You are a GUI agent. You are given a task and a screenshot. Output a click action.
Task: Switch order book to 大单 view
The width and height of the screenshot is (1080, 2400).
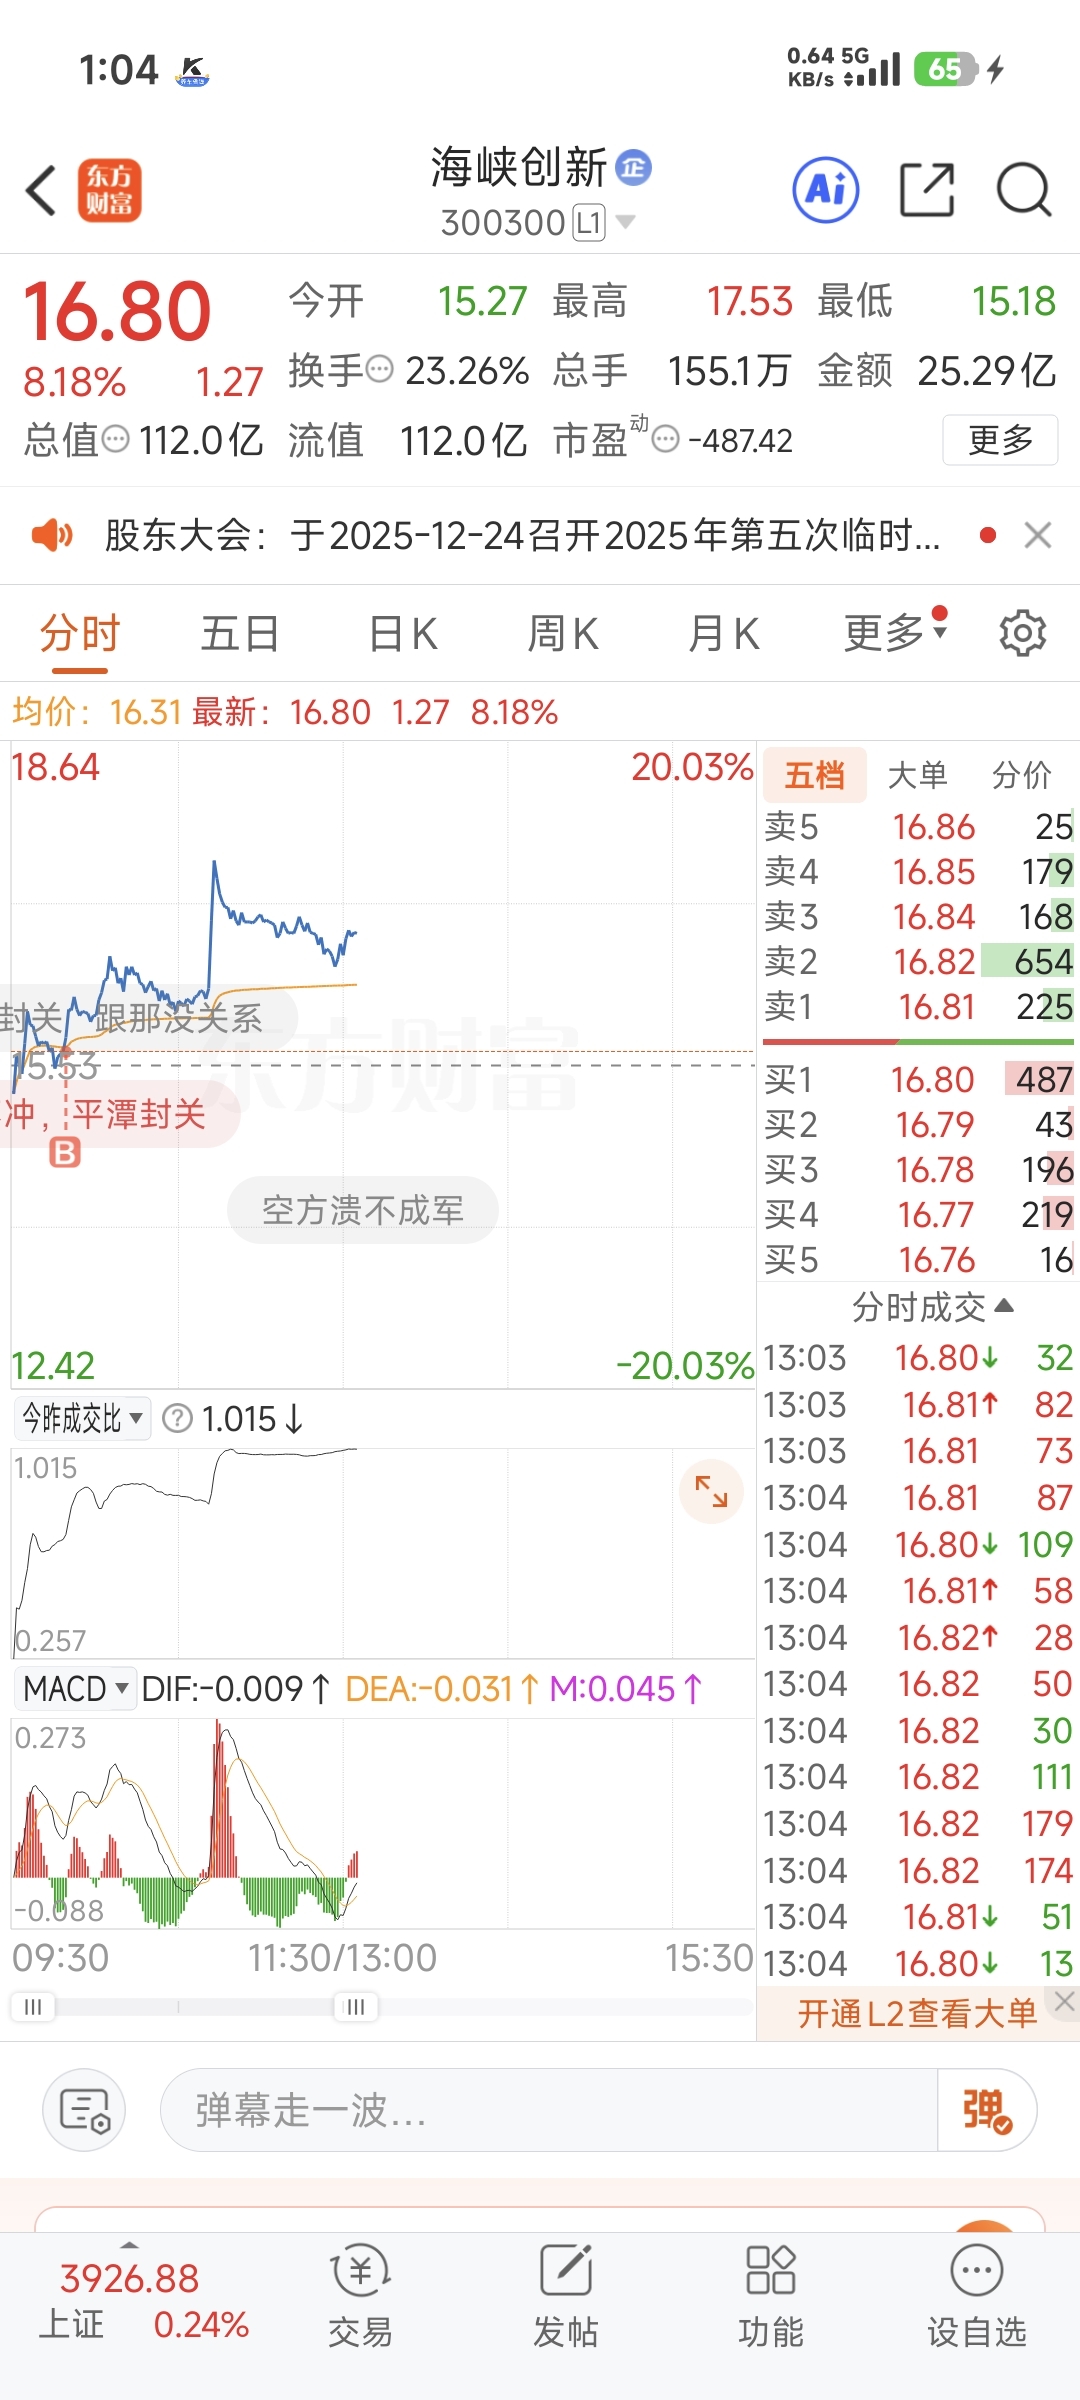pyautogui.click(x=917, y=775)
